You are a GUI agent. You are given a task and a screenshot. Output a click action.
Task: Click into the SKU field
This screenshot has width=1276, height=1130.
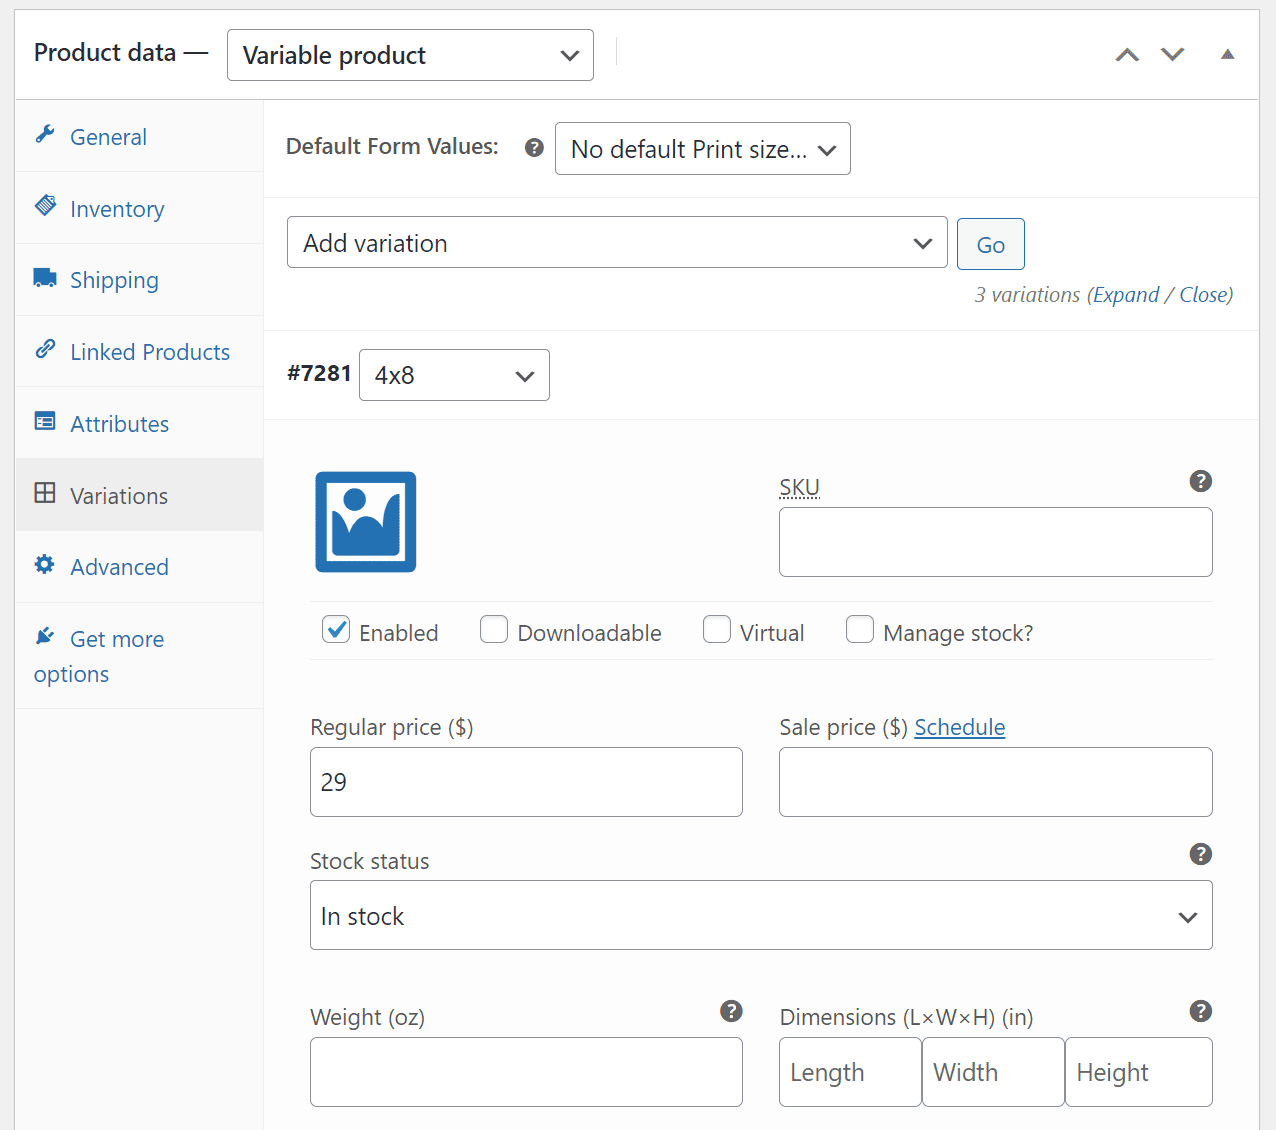click(x=996, y=542)
